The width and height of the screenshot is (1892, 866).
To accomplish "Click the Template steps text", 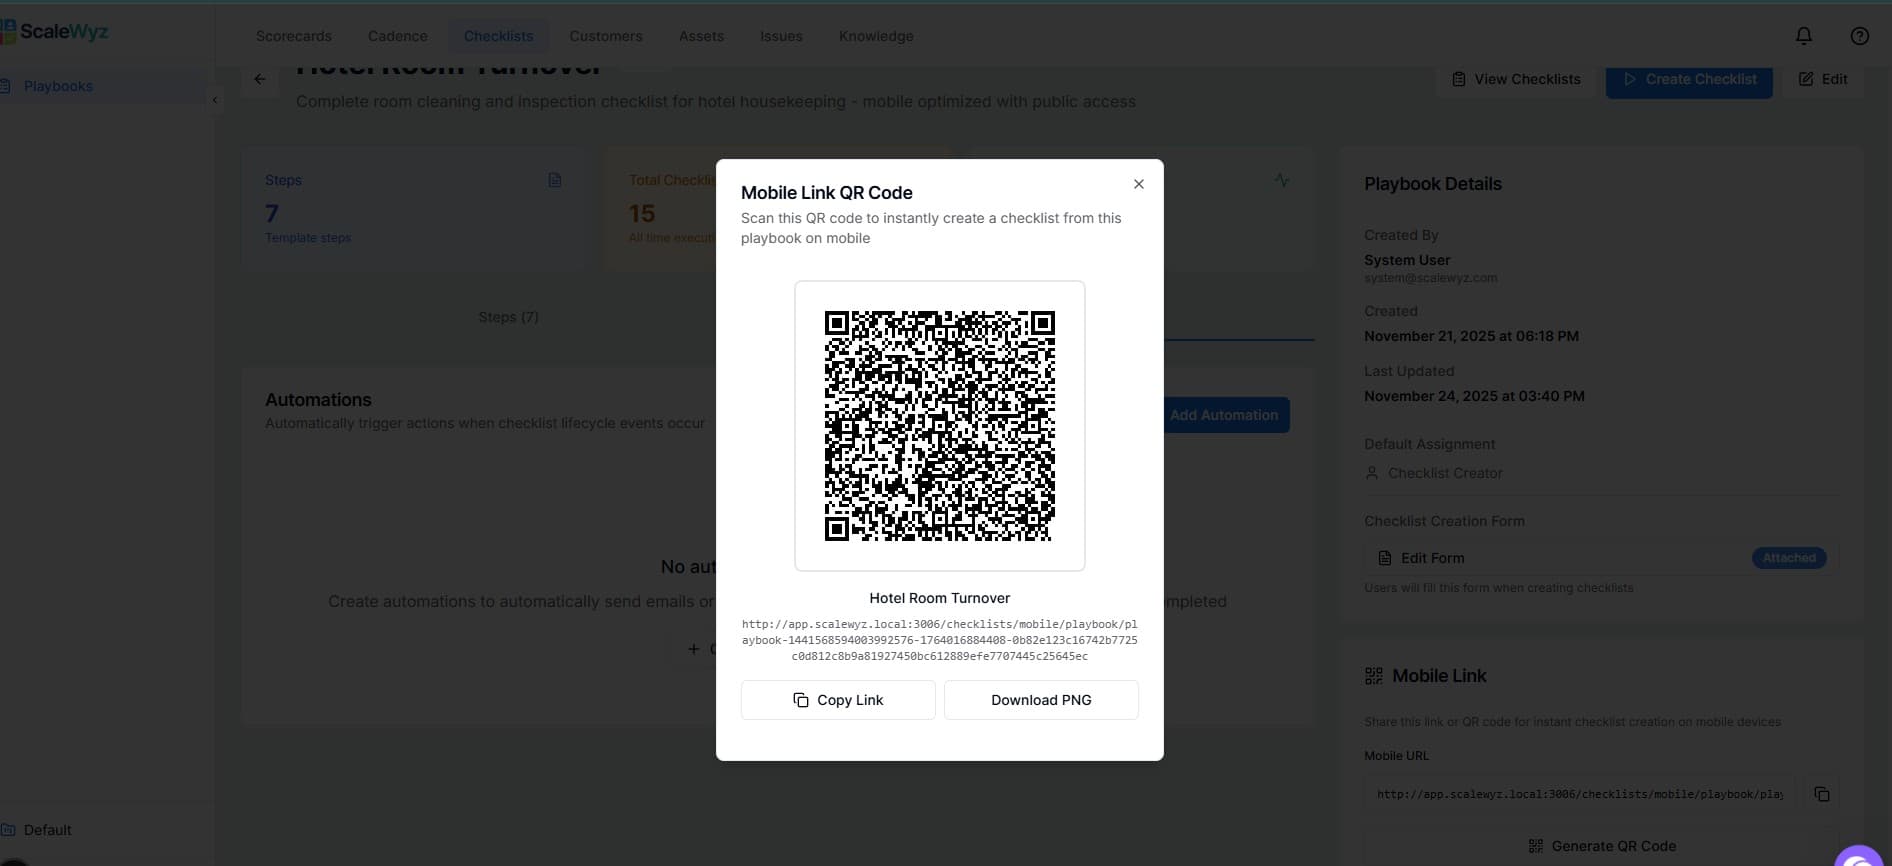I will click(x=308, y=238).
